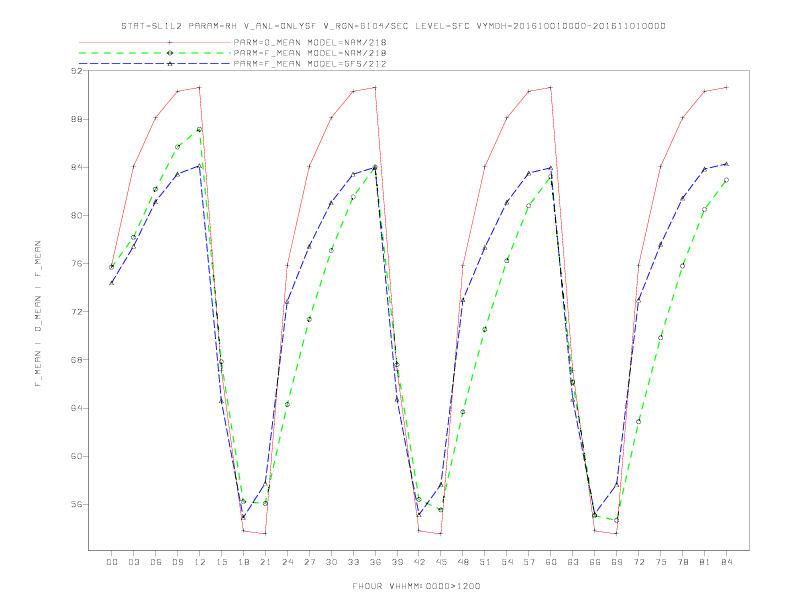Click x-axis tick label 24

pyautogui.click(x=287, y=562)
